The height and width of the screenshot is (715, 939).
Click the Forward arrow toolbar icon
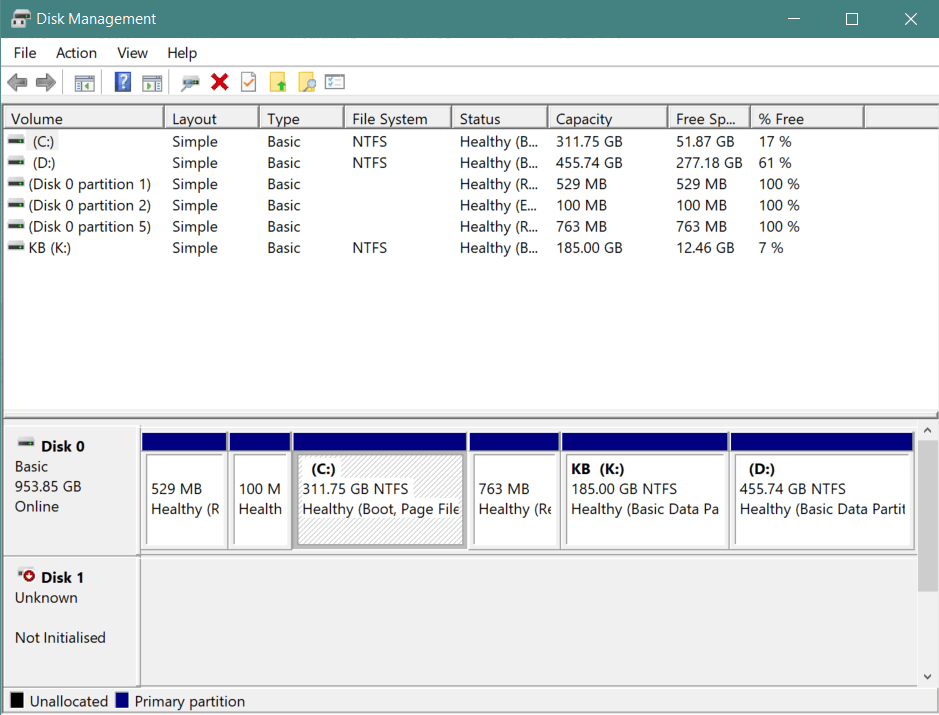coord(46,82)
